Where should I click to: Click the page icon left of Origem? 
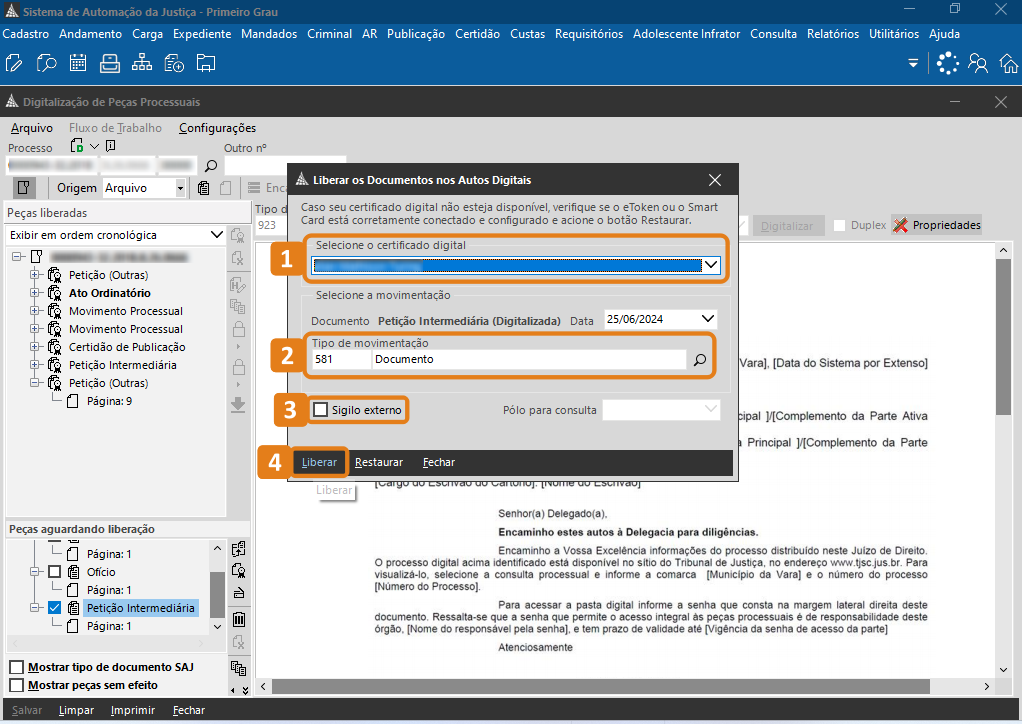pos(23,188)
